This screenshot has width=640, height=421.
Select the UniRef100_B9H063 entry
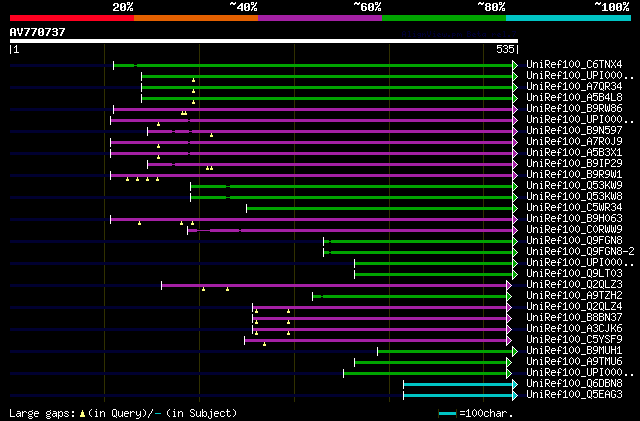(574, 219)
